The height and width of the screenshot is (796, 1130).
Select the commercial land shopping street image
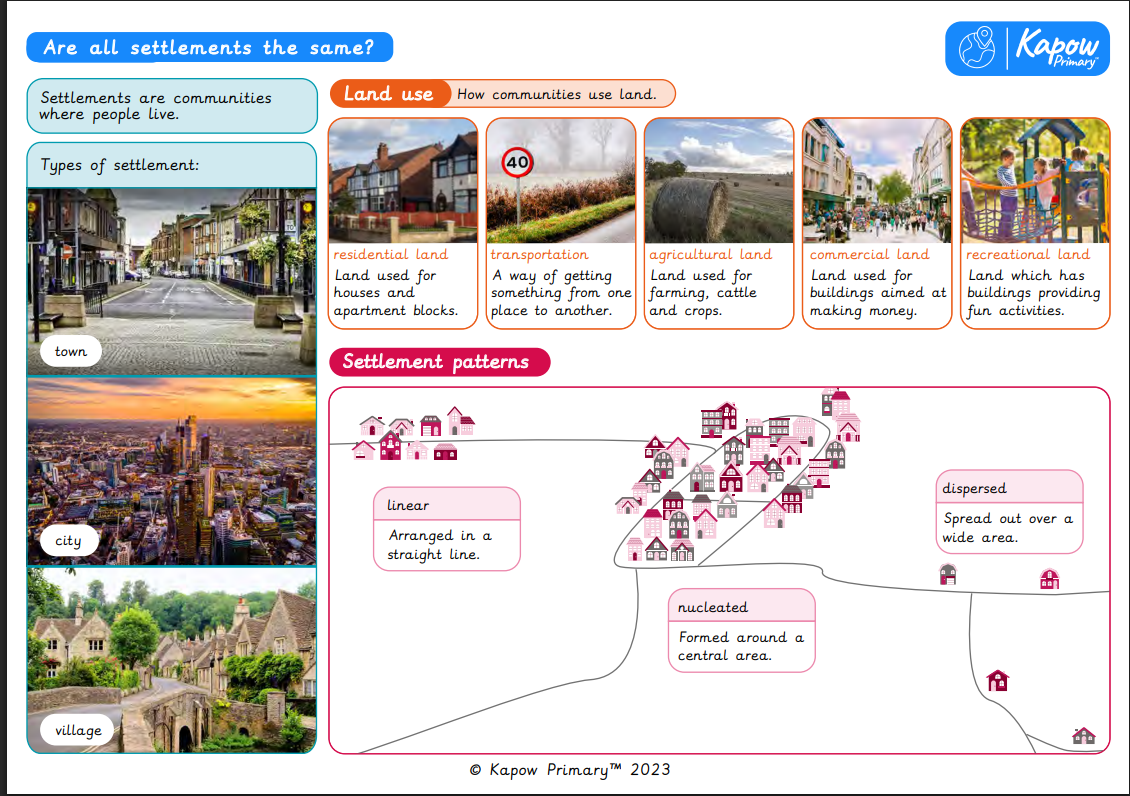tap(877, 181)
